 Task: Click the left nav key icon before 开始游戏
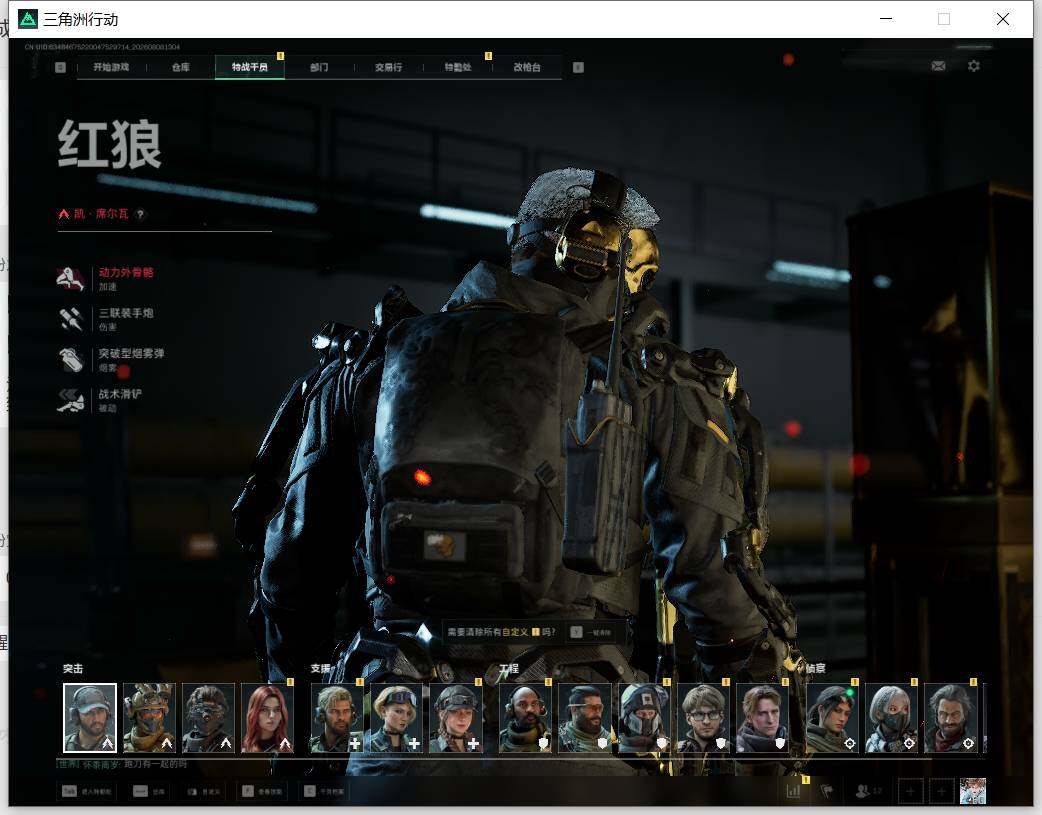(x=60, y=67)
